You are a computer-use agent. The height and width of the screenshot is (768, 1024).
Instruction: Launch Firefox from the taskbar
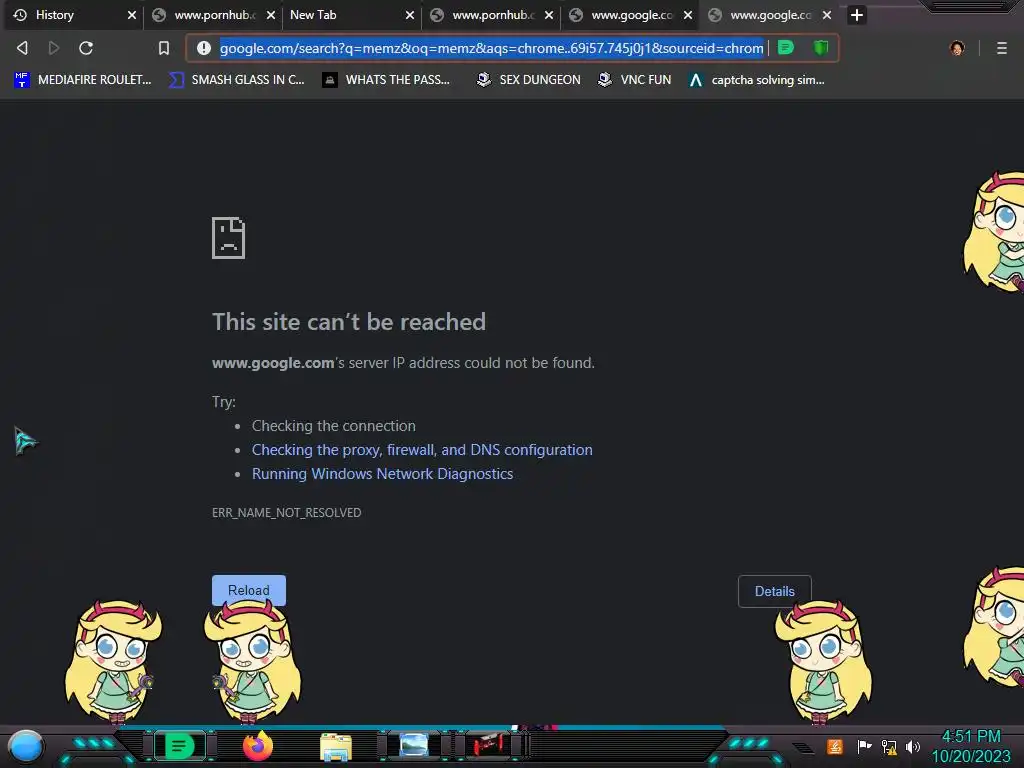pos(257,746)
